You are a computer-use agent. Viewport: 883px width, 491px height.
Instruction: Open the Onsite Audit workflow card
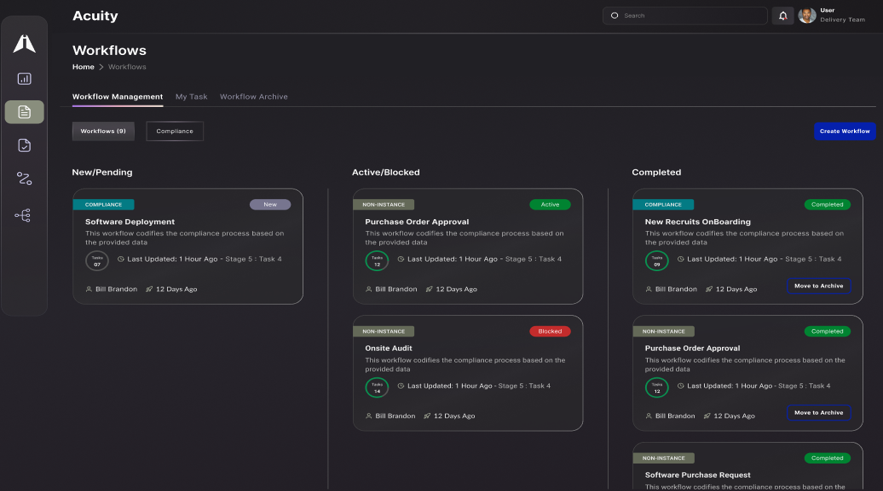467,373
